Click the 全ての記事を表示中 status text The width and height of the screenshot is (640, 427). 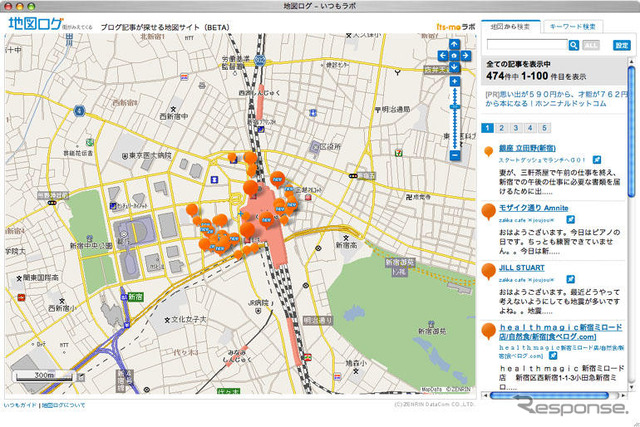click(x=518, y=64)
